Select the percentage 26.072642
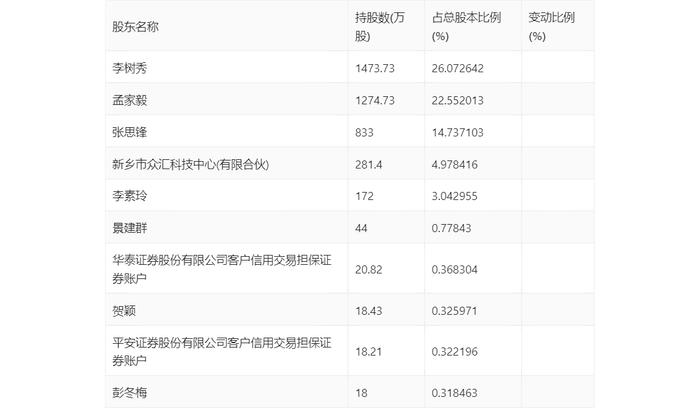Screen dimensions: 700x408 click(458, 68)
